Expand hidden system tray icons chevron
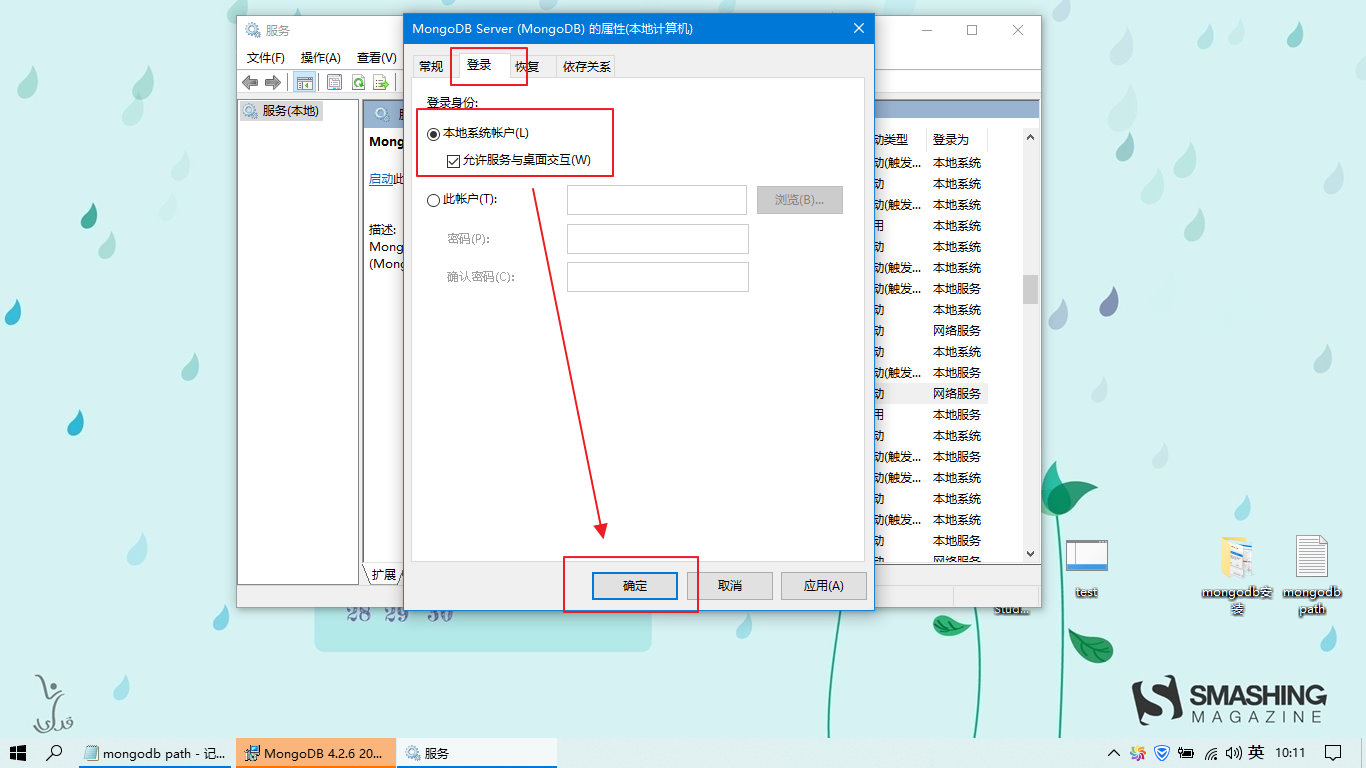This screenshot has width=1366, height=768. tap(1114, 753)
